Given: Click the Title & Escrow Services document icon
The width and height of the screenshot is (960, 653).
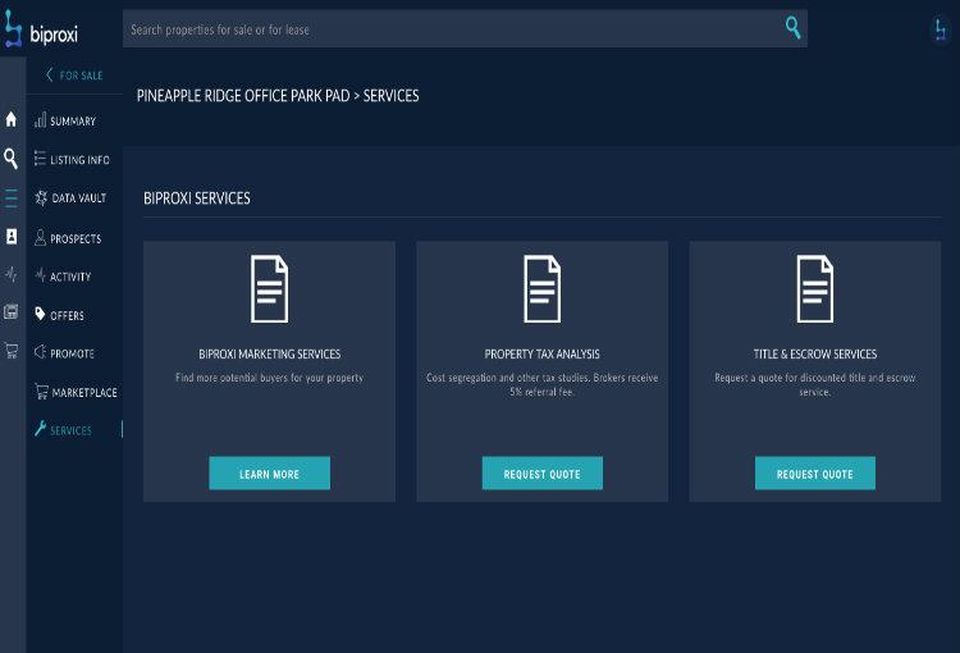Looking at the screenshot, I should [815, 289].
